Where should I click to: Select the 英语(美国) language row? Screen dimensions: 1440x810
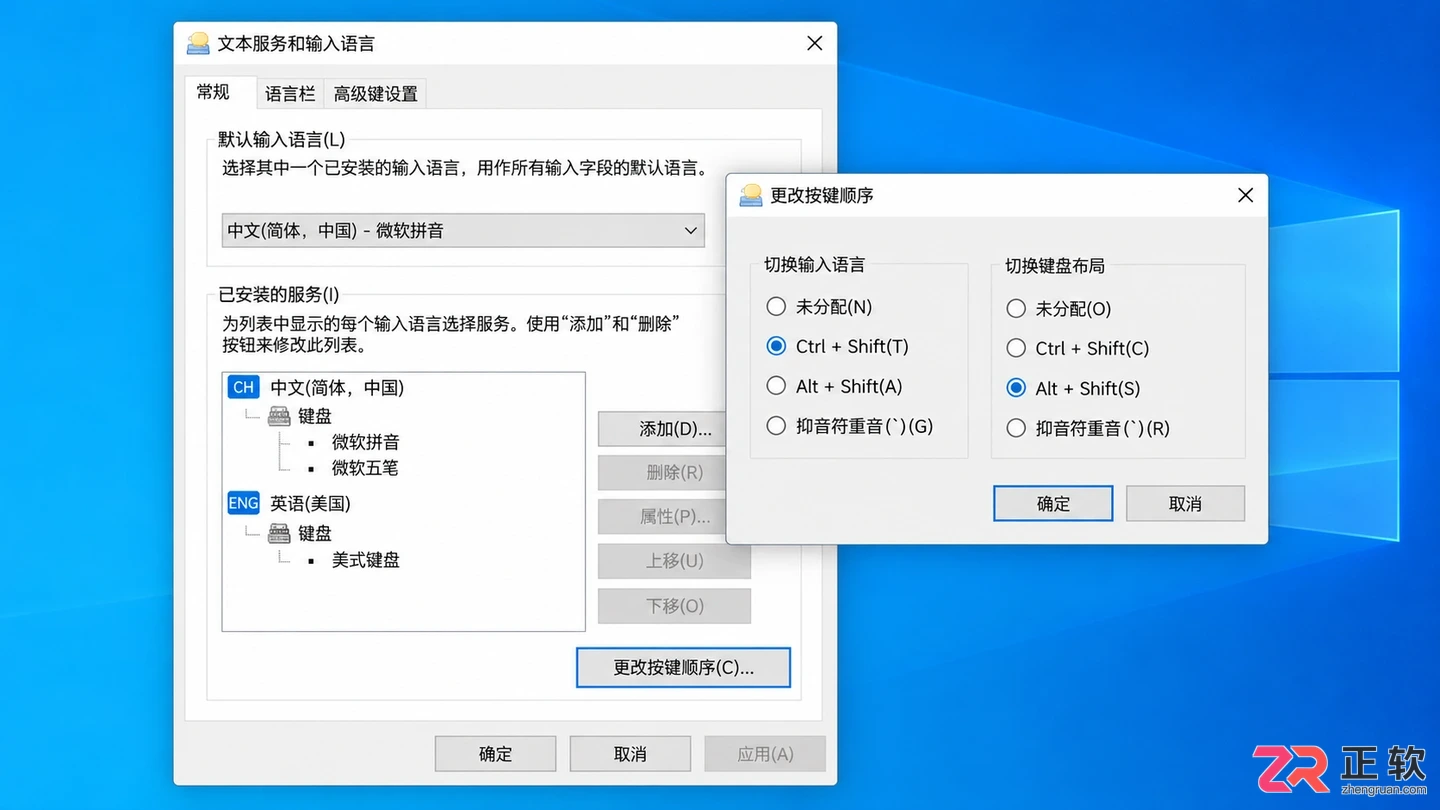[x=310, y=504]
